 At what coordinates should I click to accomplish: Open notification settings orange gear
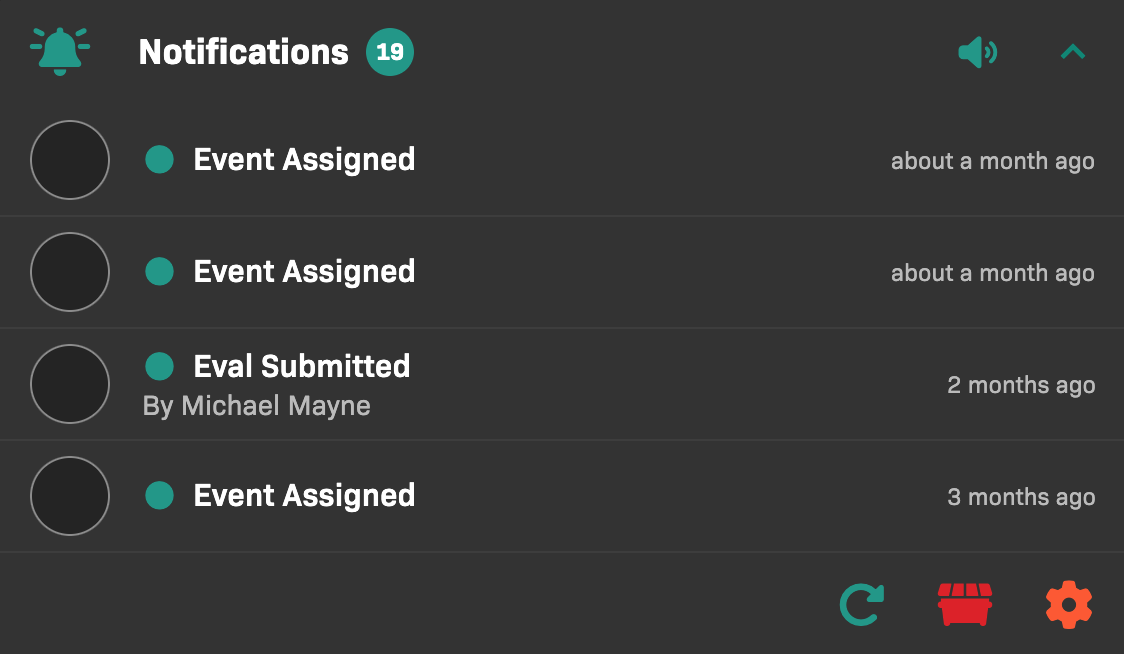pos(1068,605)
